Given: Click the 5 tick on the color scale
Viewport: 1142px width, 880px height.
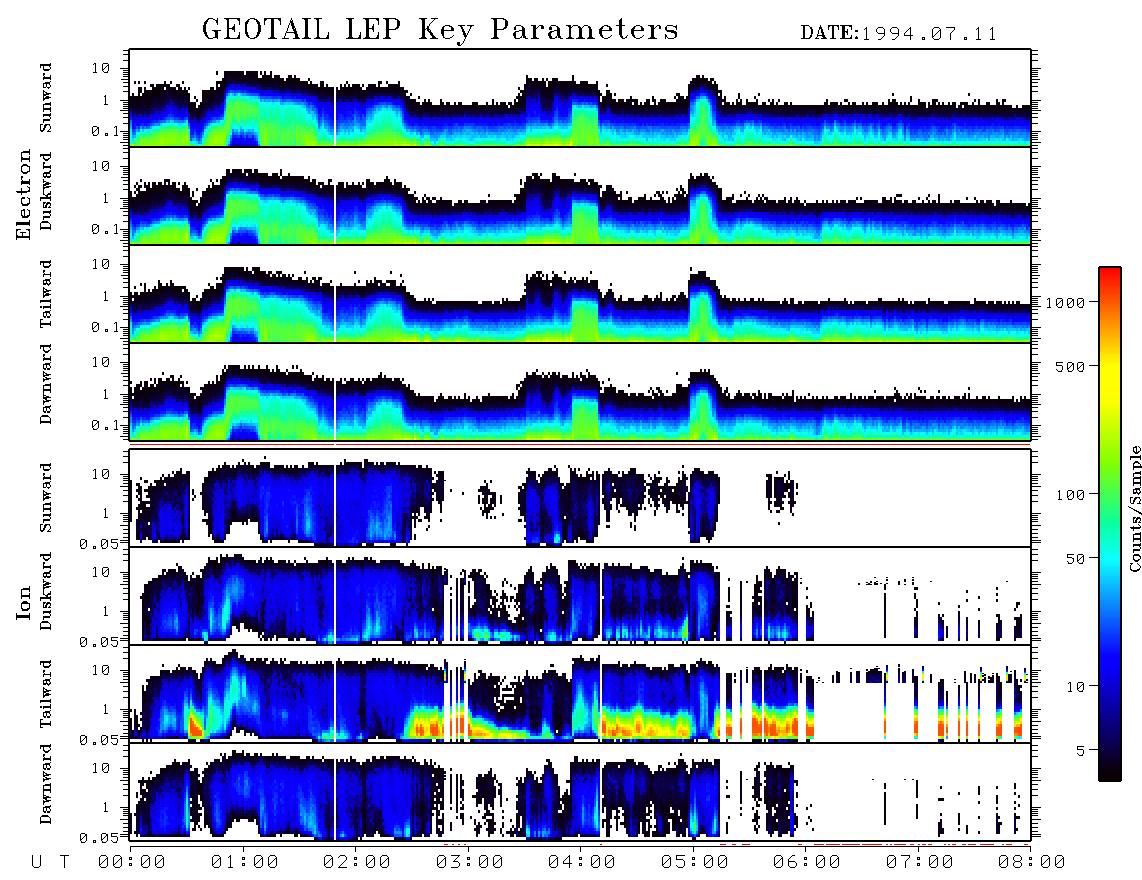Looking at the screenshot, I should tap(1081, 750).
